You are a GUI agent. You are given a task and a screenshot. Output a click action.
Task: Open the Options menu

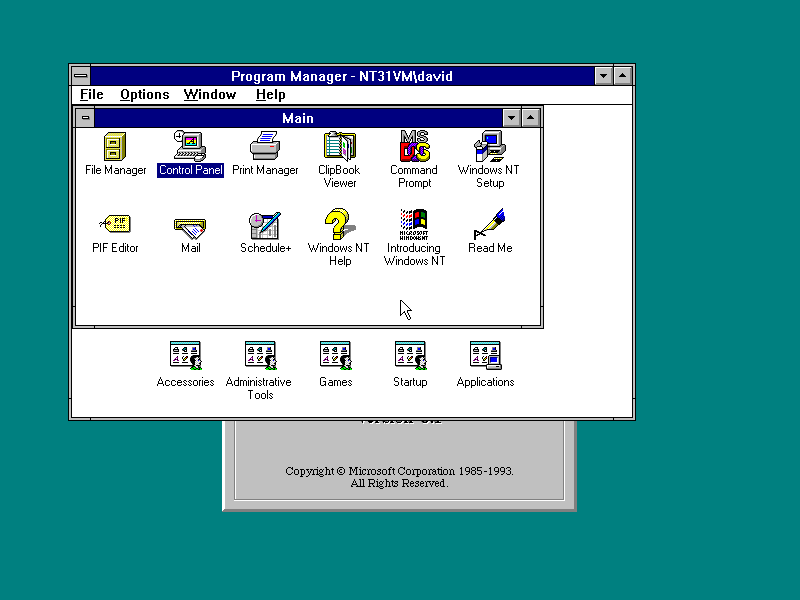pyautogui.click(x=144, y=94)
